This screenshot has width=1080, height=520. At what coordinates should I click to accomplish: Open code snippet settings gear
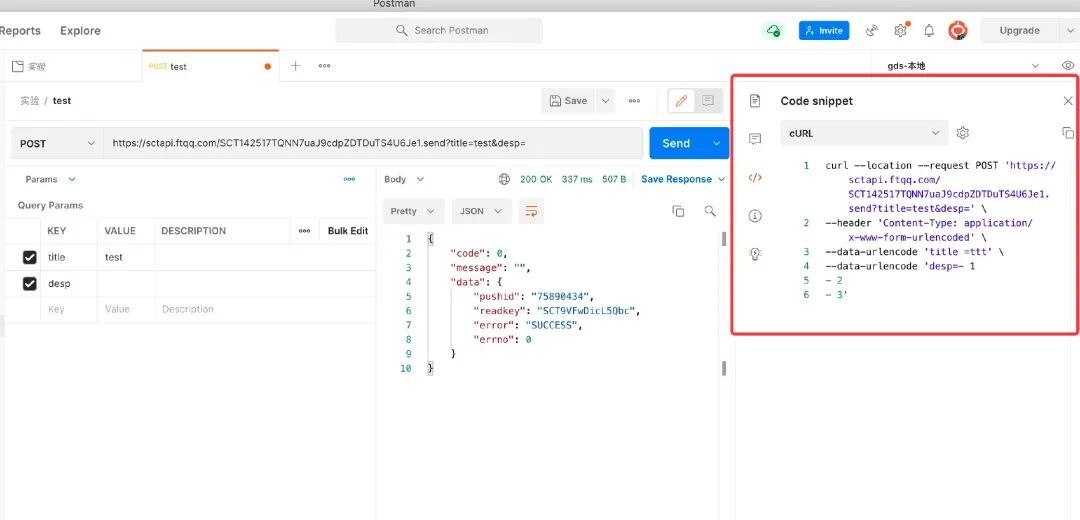(x=963, y=133)
